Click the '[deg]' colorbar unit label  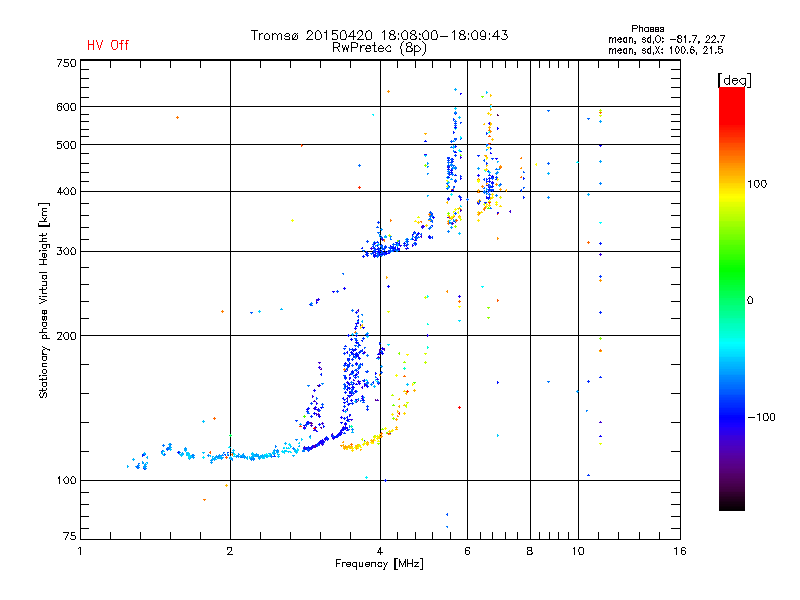(x=734, y=81)
